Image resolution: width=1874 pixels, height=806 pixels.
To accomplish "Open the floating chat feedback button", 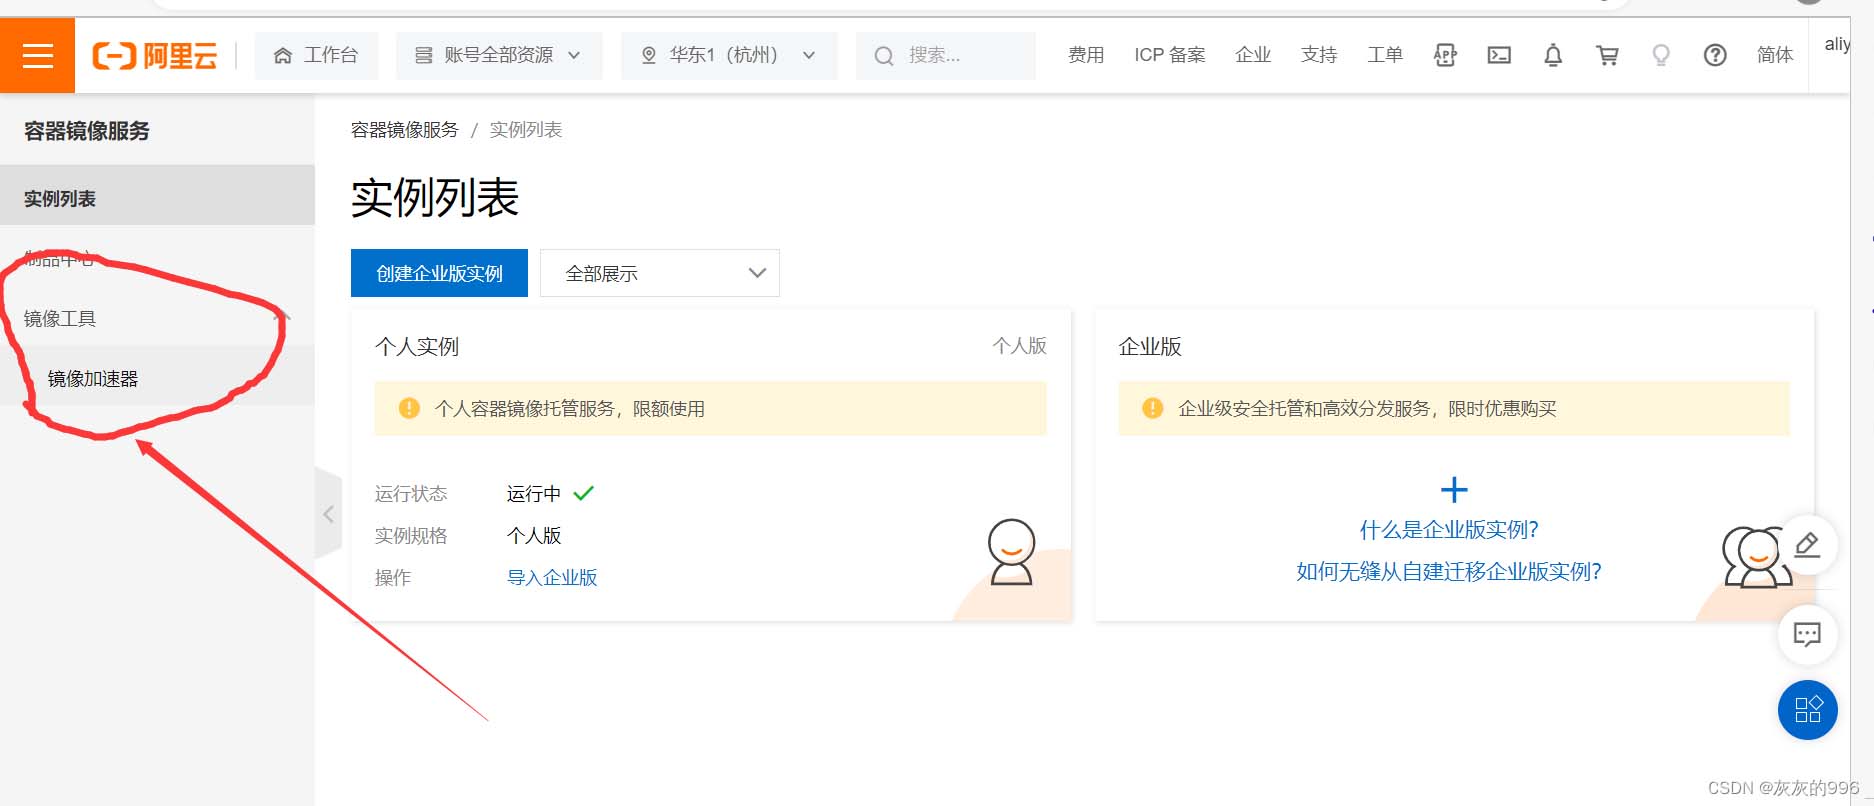I will click(1807, 634).
